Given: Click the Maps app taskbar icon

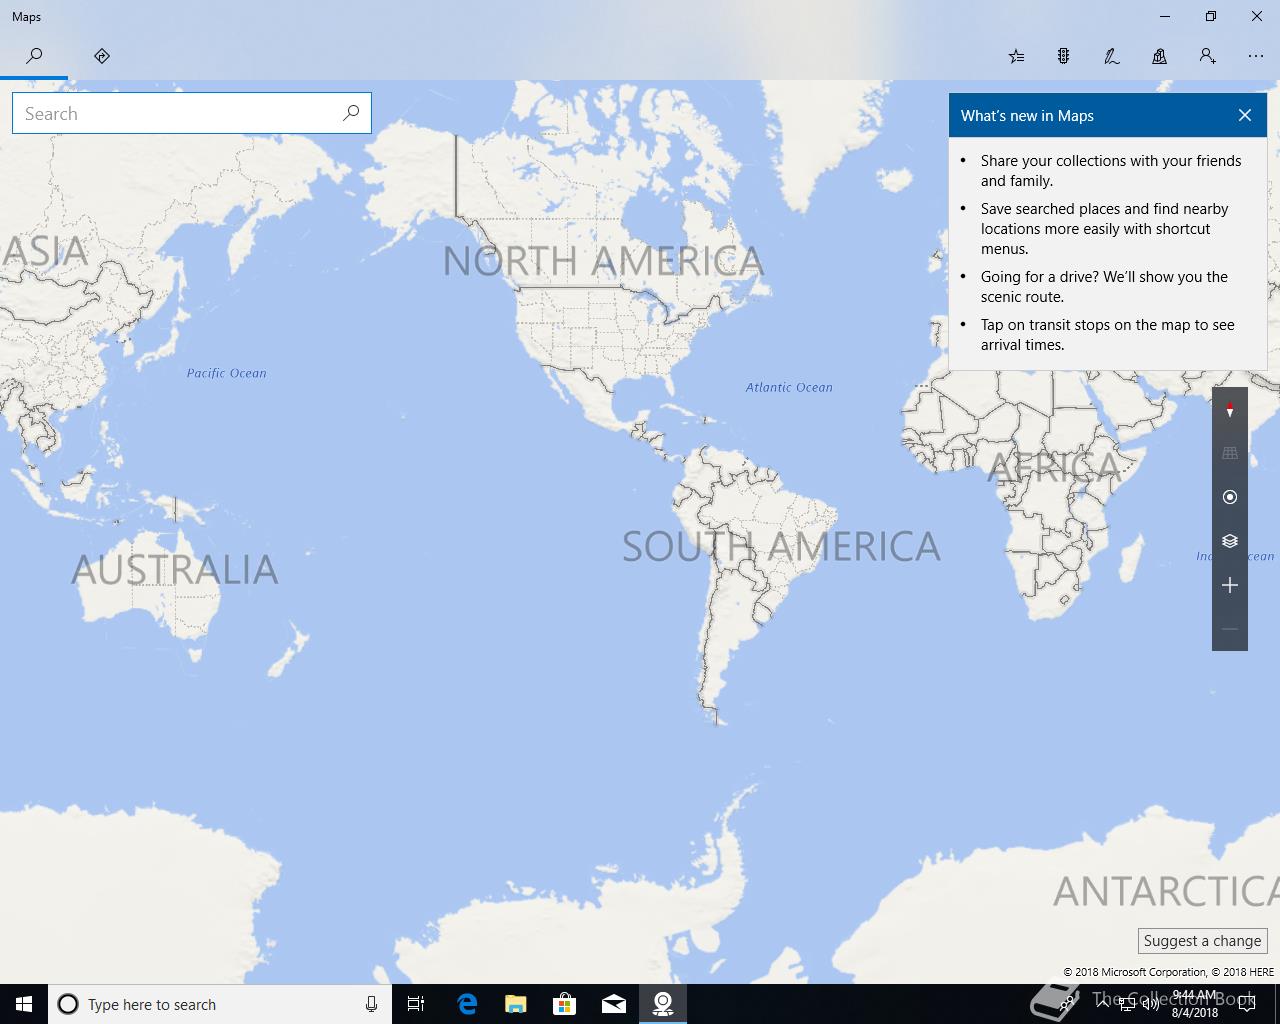Looking at the screenshot, I should 663,1004.
